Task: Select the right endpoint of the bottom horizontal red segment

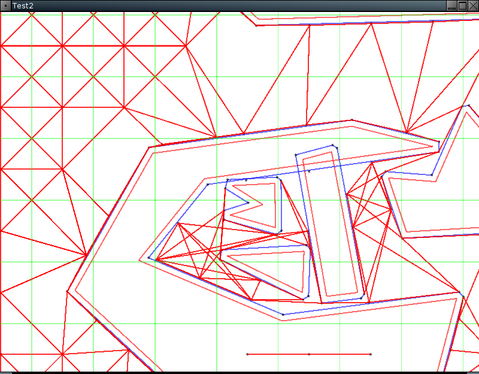Action: coord(371,354)
